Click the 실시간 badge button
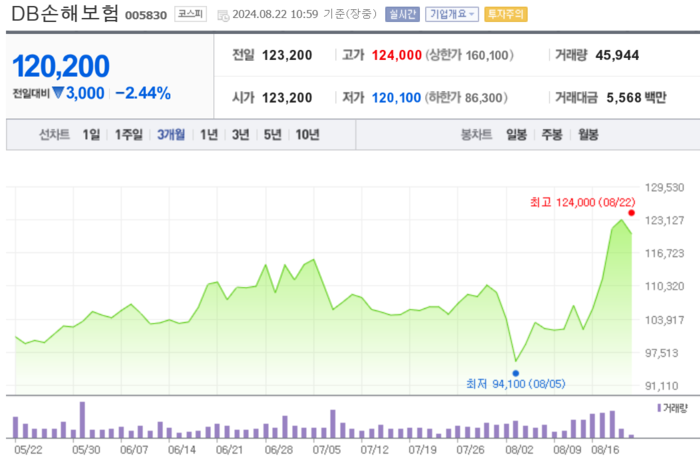Image resolution: width=700 pixels, height=458 pixels. coord(402,14)
